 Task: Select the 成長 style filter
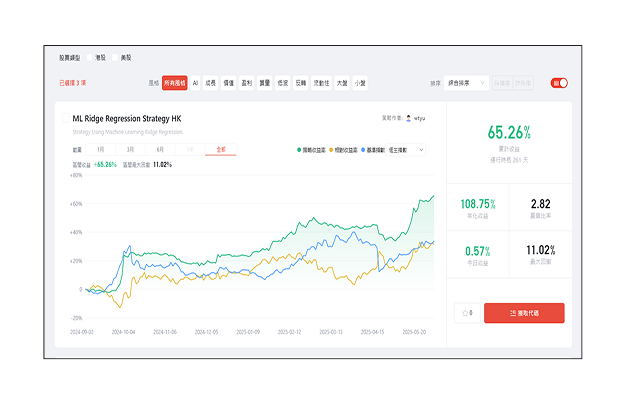(x=211, y=83)
